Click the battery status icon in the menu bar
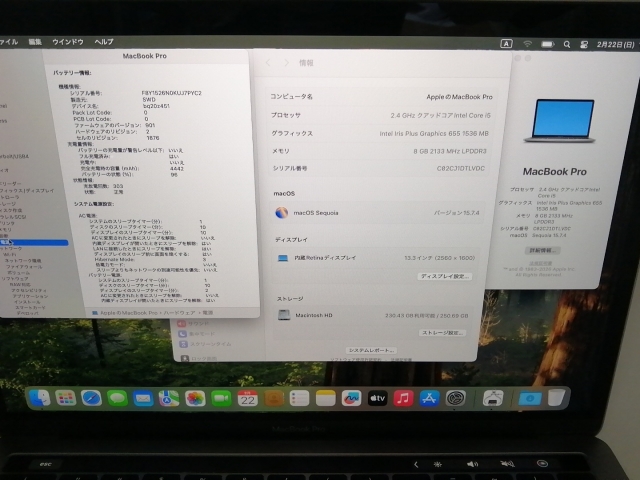Viewport: 640px width, 480px height. click(548, 44)
